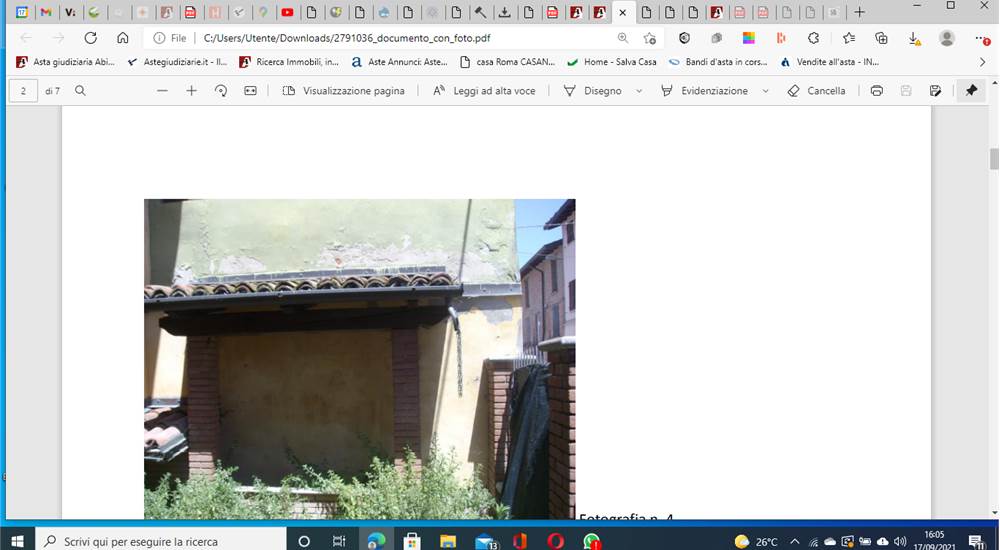Select the Evidenziazione highlighter tool

click(704, 91)
